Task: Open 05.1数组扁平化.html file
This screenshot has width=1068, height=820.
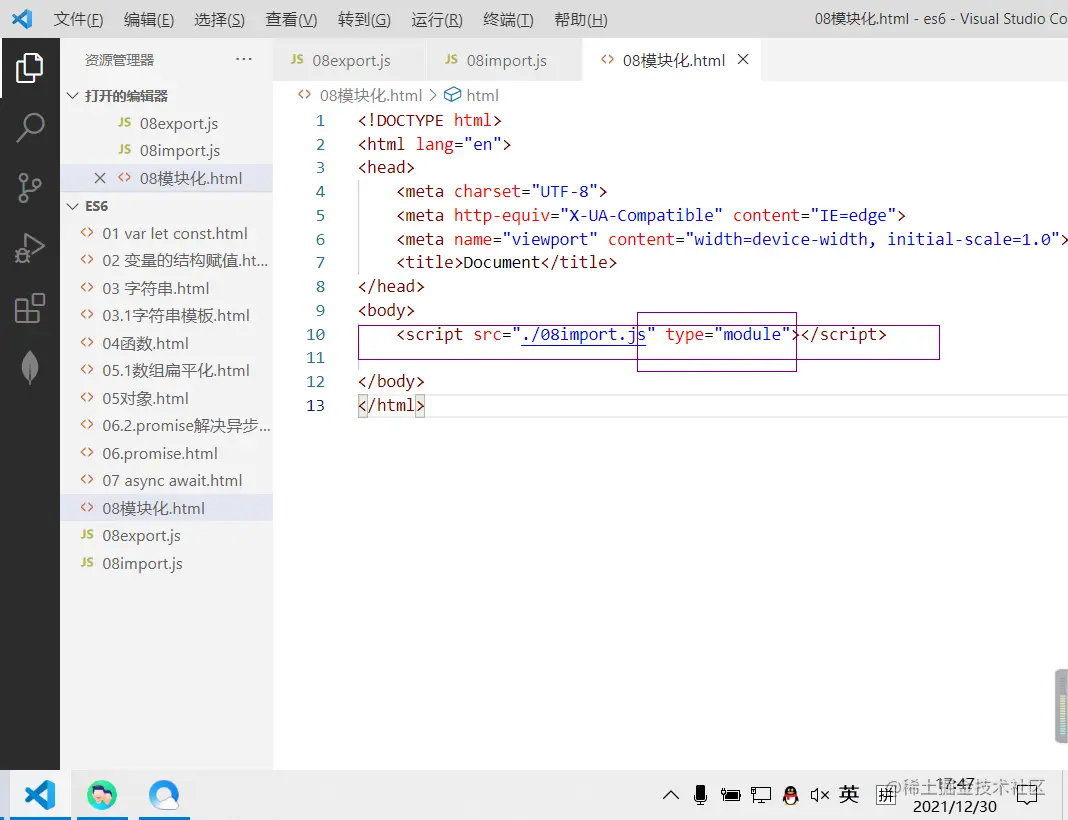Action: tap(167, 370)
